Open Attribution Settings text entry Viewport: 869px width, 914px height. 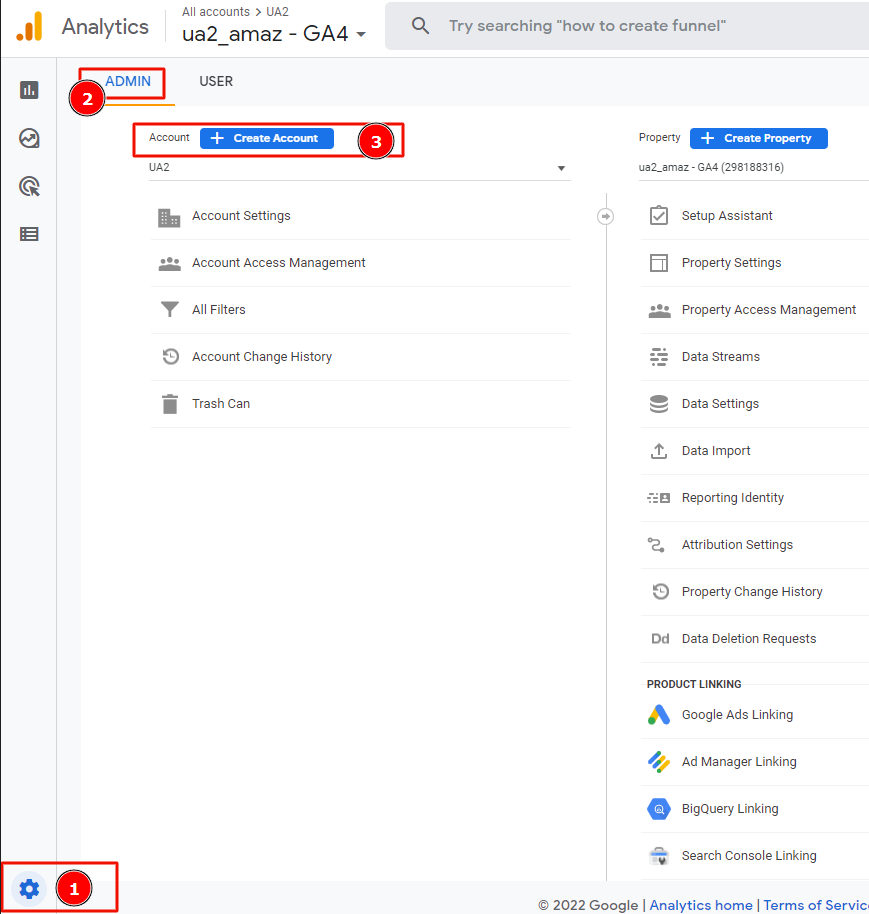point(737,545)
